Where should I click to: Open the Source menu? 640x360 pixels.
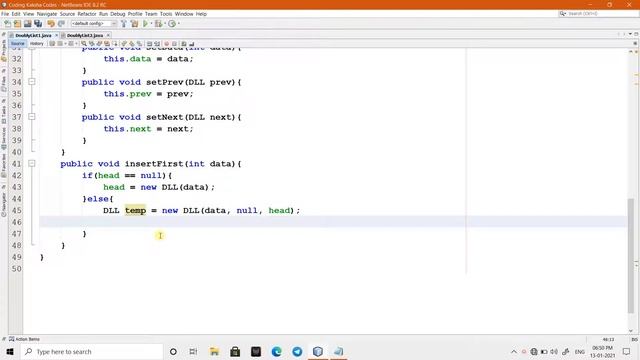[67, 14]
